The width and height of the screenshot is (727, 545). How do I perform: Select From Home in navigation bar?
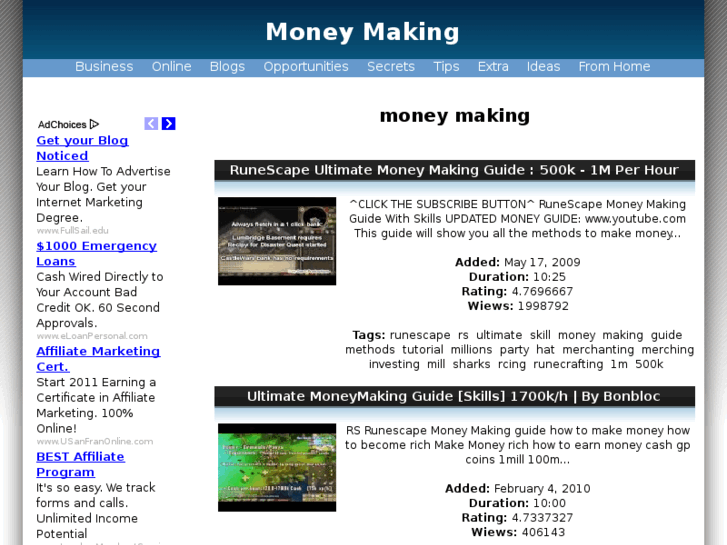coord(614,67)
